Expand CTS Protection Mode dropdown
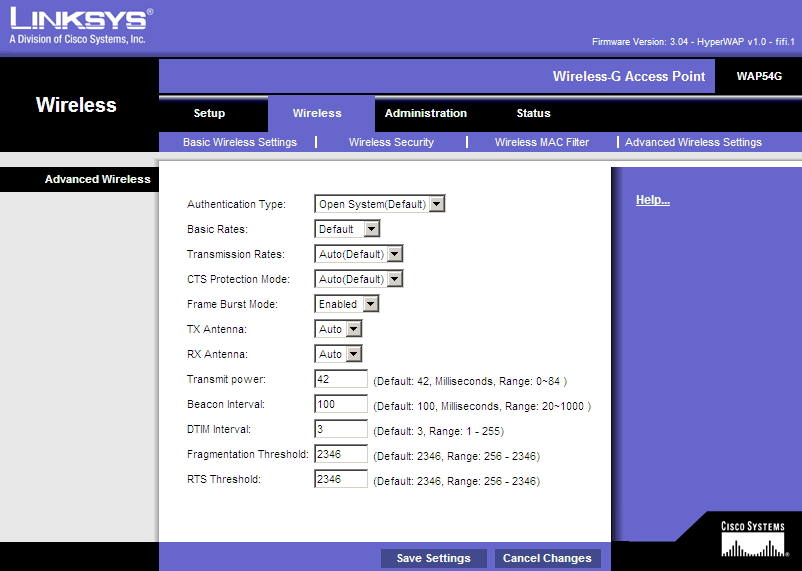This screenshot has width=802, height=571. pyautogui.click(x=359, y=279)
